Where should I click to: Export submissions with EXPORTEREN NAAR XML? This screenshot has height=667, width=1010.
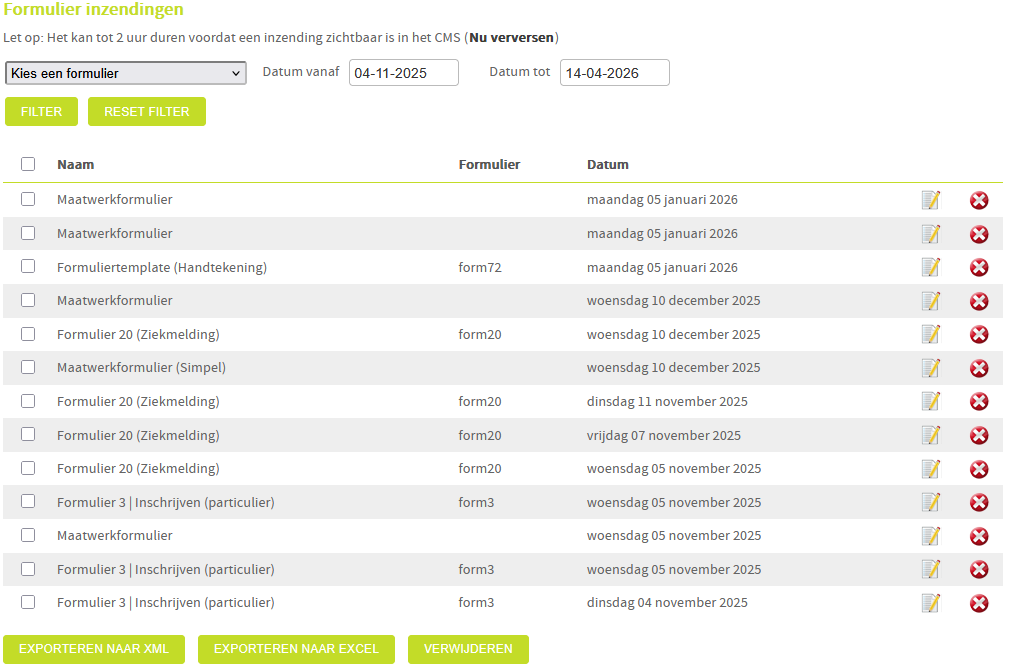(x=94, y=649)
